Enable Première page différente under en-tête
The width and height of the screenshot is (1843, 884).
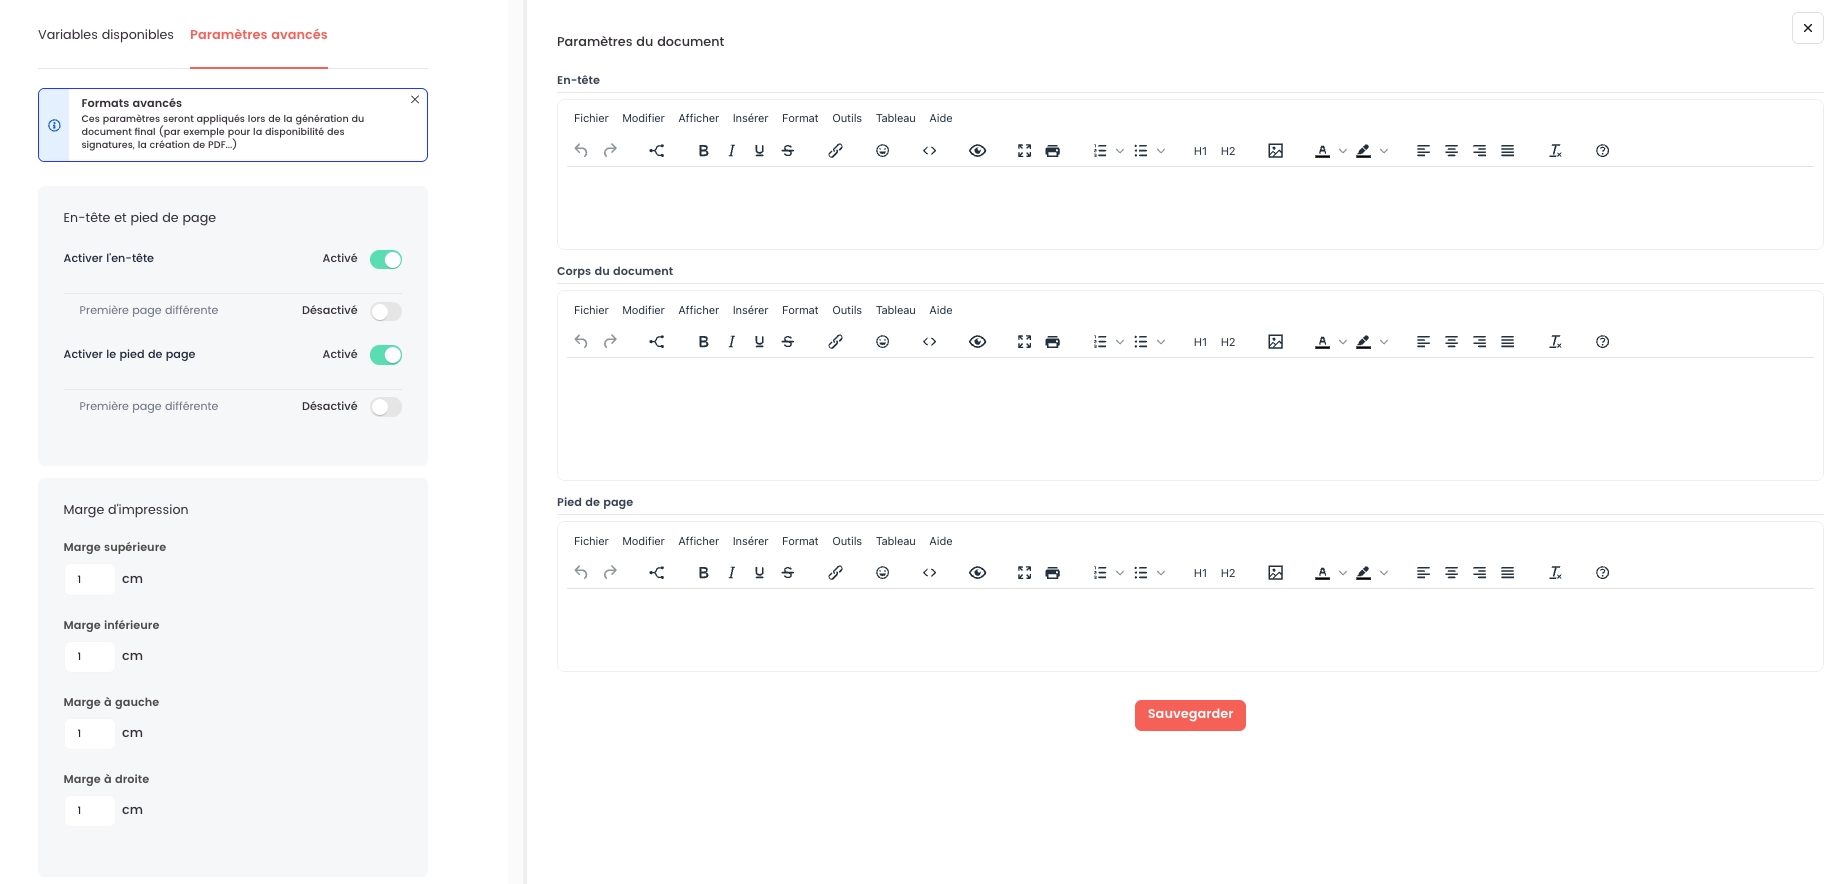click(386, 311)
